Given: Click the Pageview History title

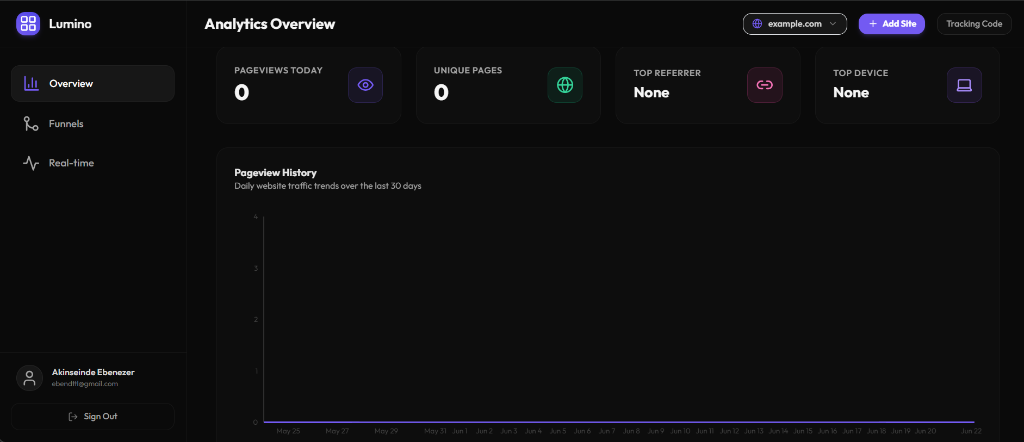Looking at the screenshot, I should point(276,173).
